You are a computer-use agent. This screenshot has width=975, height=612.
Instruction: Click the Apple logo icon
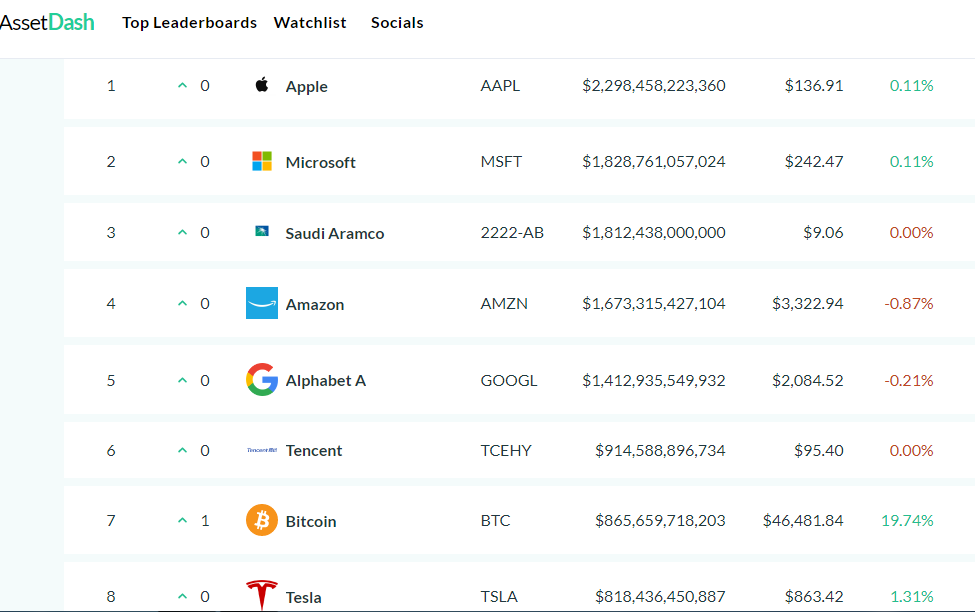point(262,84)
